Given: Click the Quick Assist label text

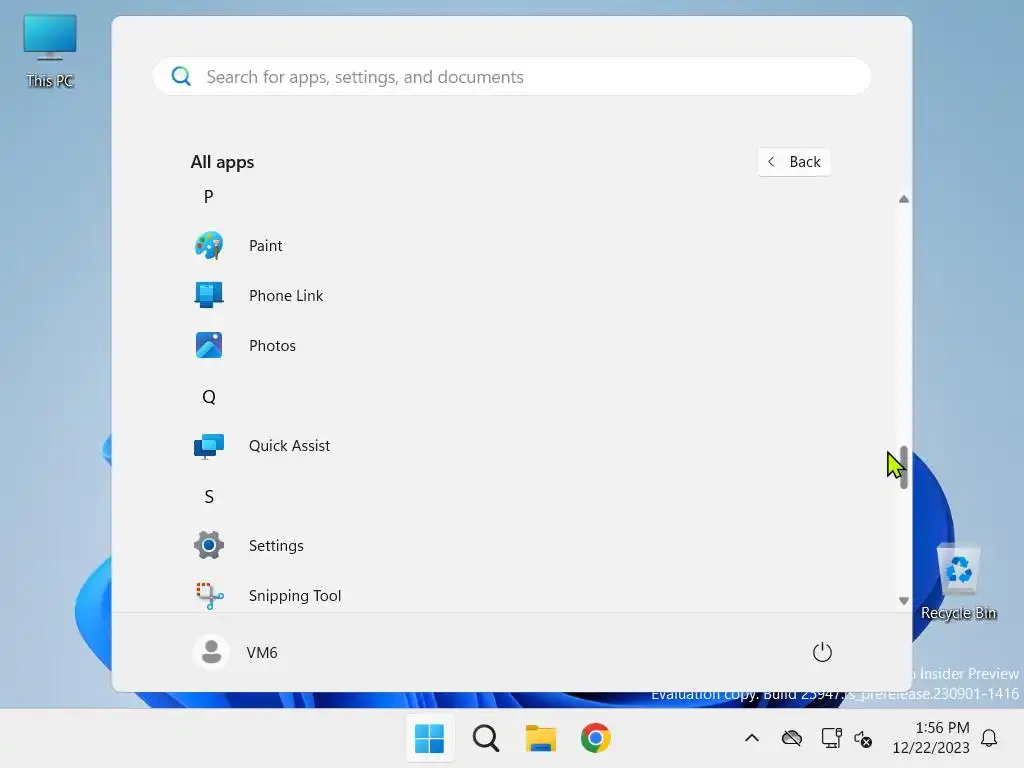Looking at the screenshot, I should pyautogui.click(x=289, y=445).
